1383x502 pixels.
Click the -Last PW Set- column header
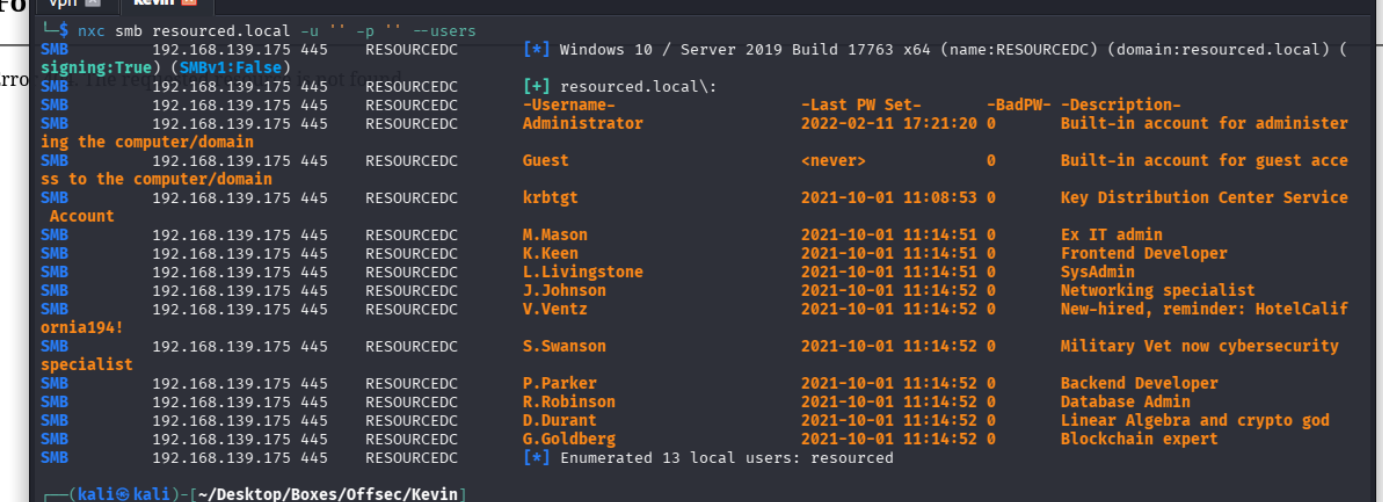point(861,105)
